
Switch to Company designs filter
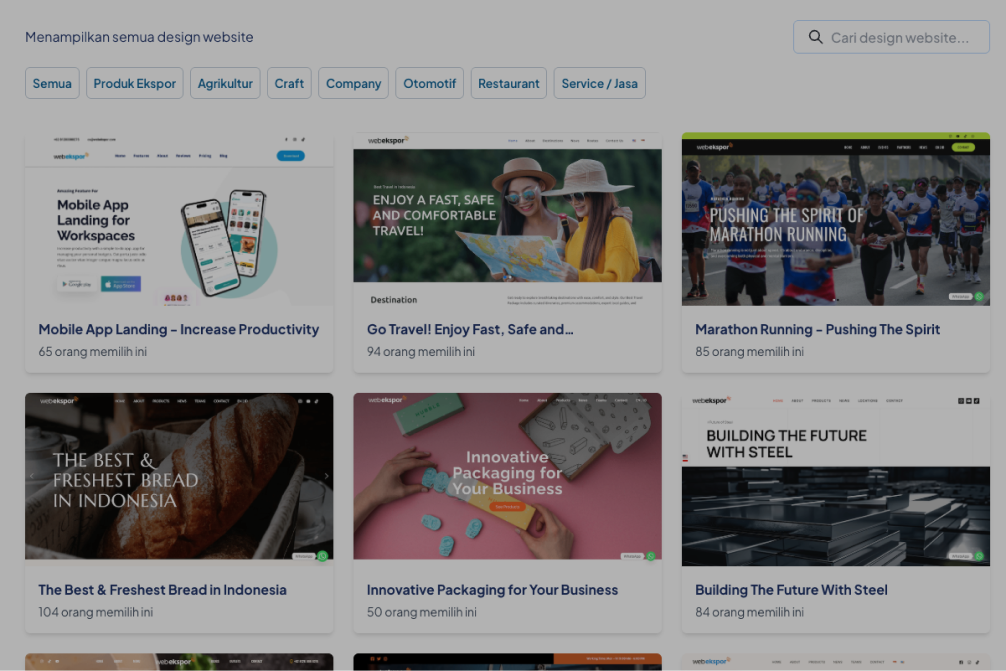pos(353,83)
